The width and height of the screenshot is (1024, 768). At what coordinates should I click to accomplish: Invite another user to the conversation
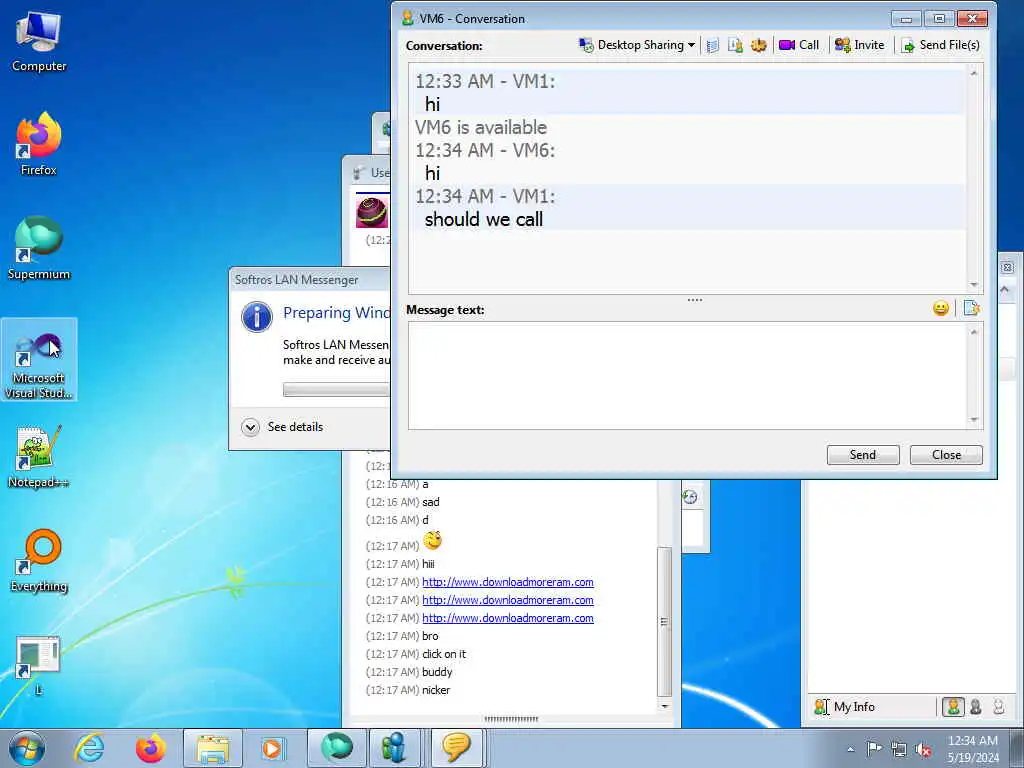coord(859,45)
